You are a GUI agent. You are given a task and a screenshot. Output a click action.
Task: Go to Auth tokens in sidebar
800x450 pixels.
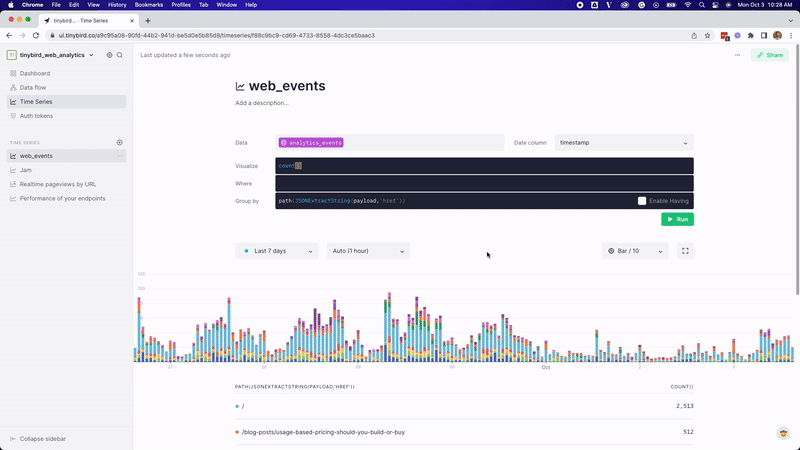[x=36, y=116]
